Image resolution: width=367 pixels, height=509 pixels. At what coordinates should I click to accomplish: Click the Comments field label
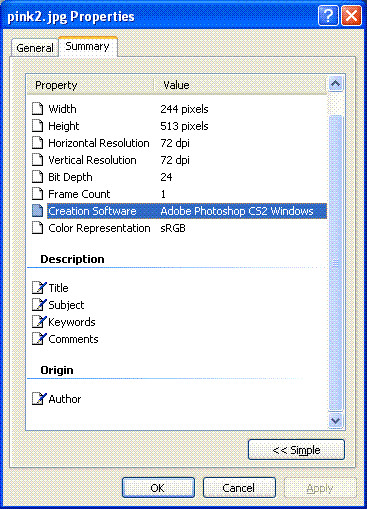(x=73, y=339)
